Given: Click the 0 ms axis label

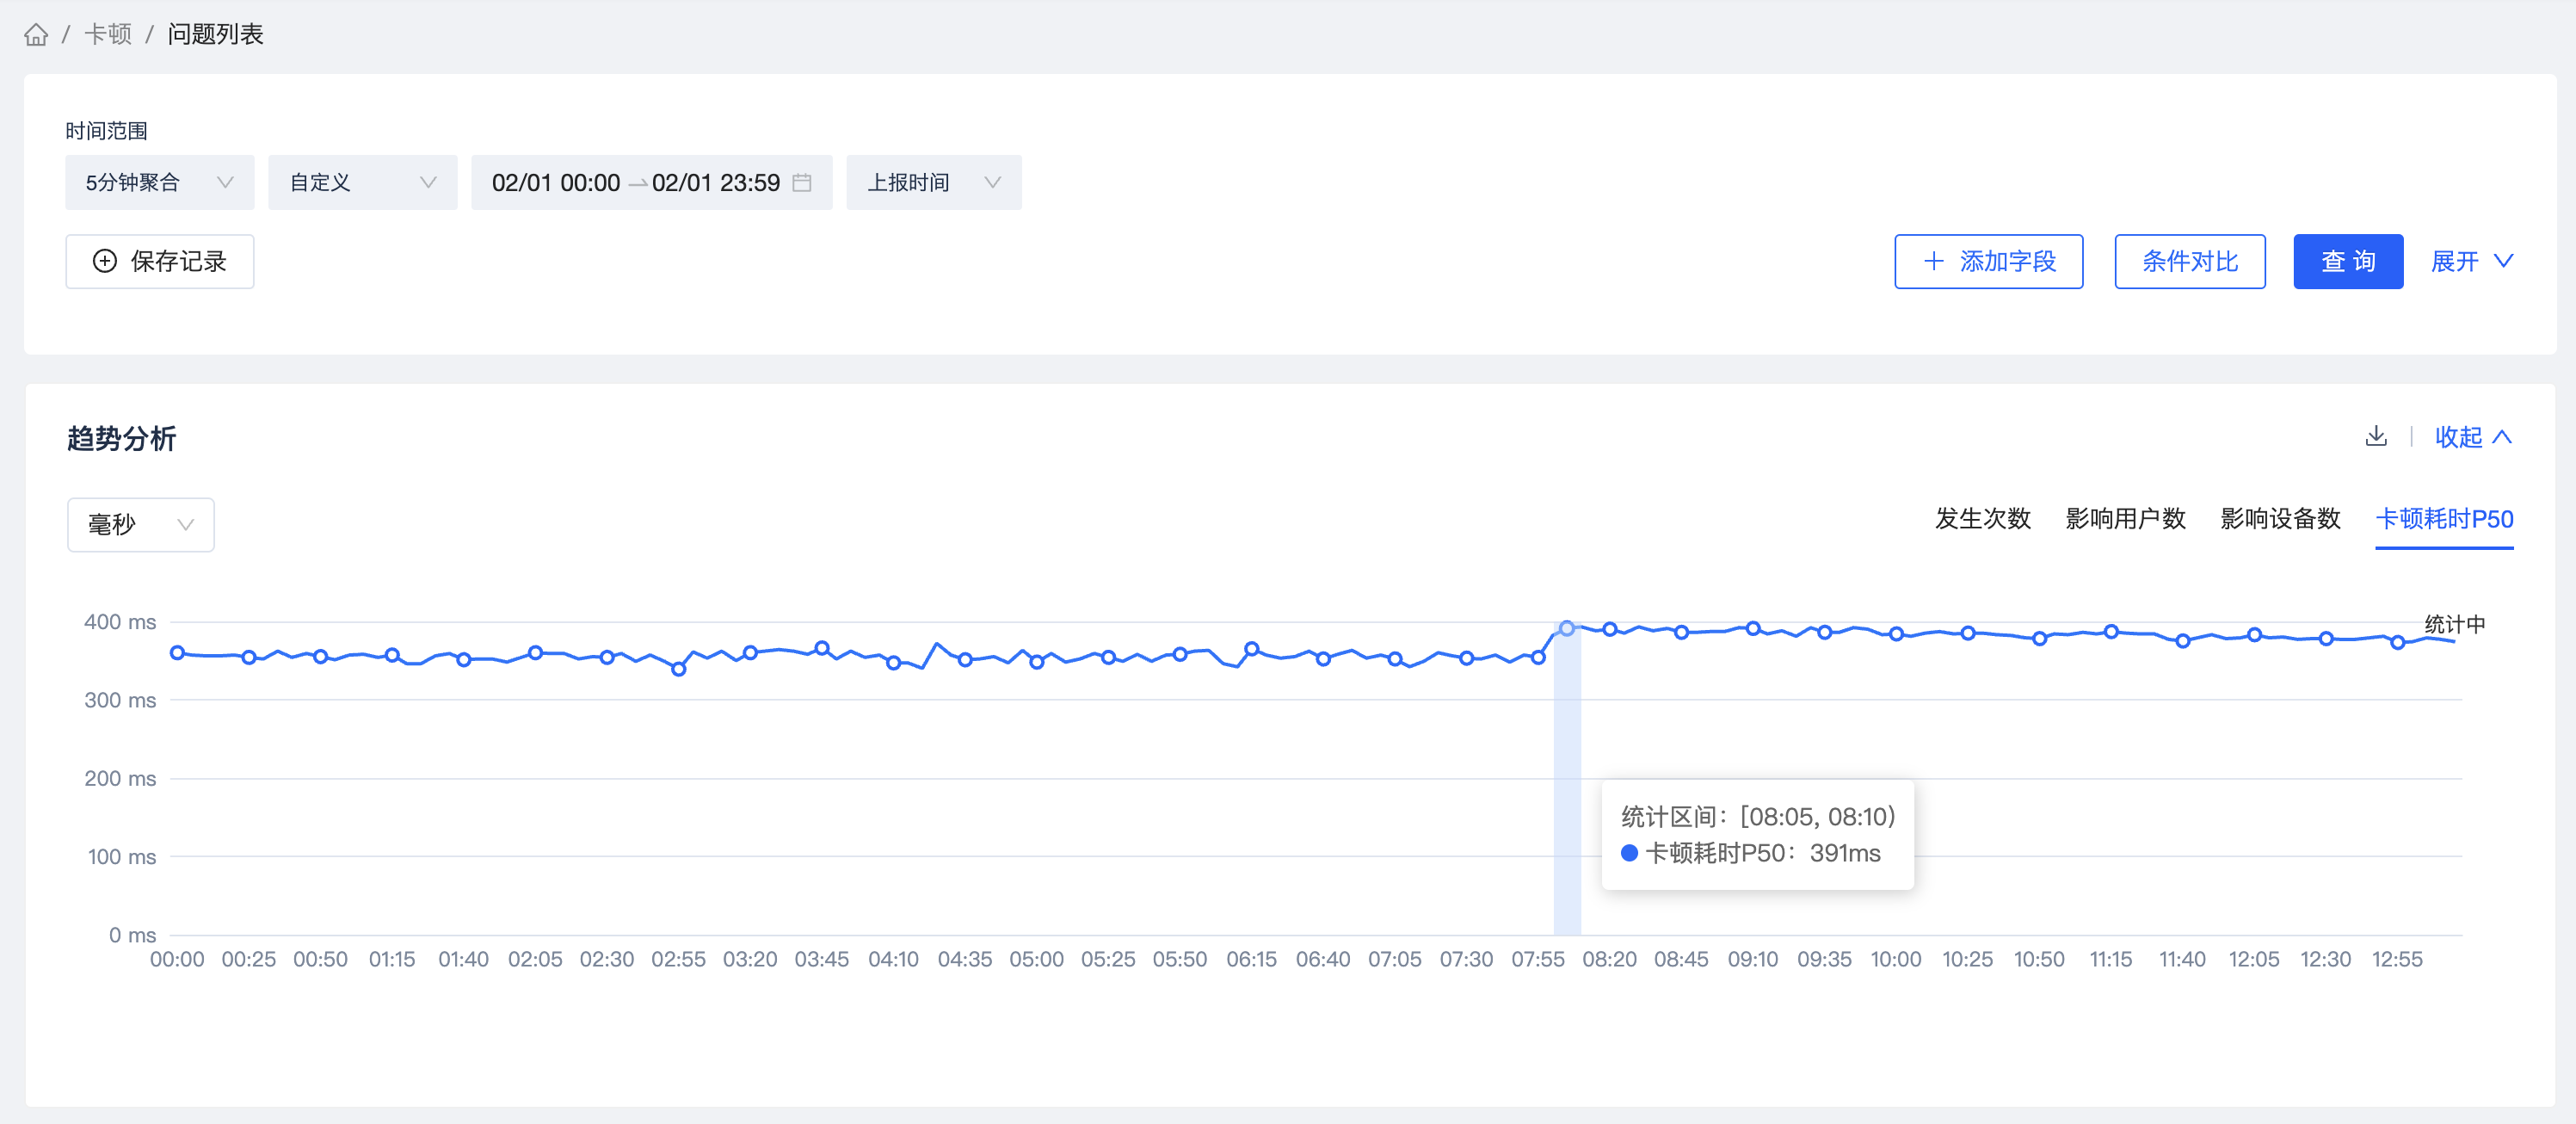Looking at the screenshot, I should [x=132, y=935].
